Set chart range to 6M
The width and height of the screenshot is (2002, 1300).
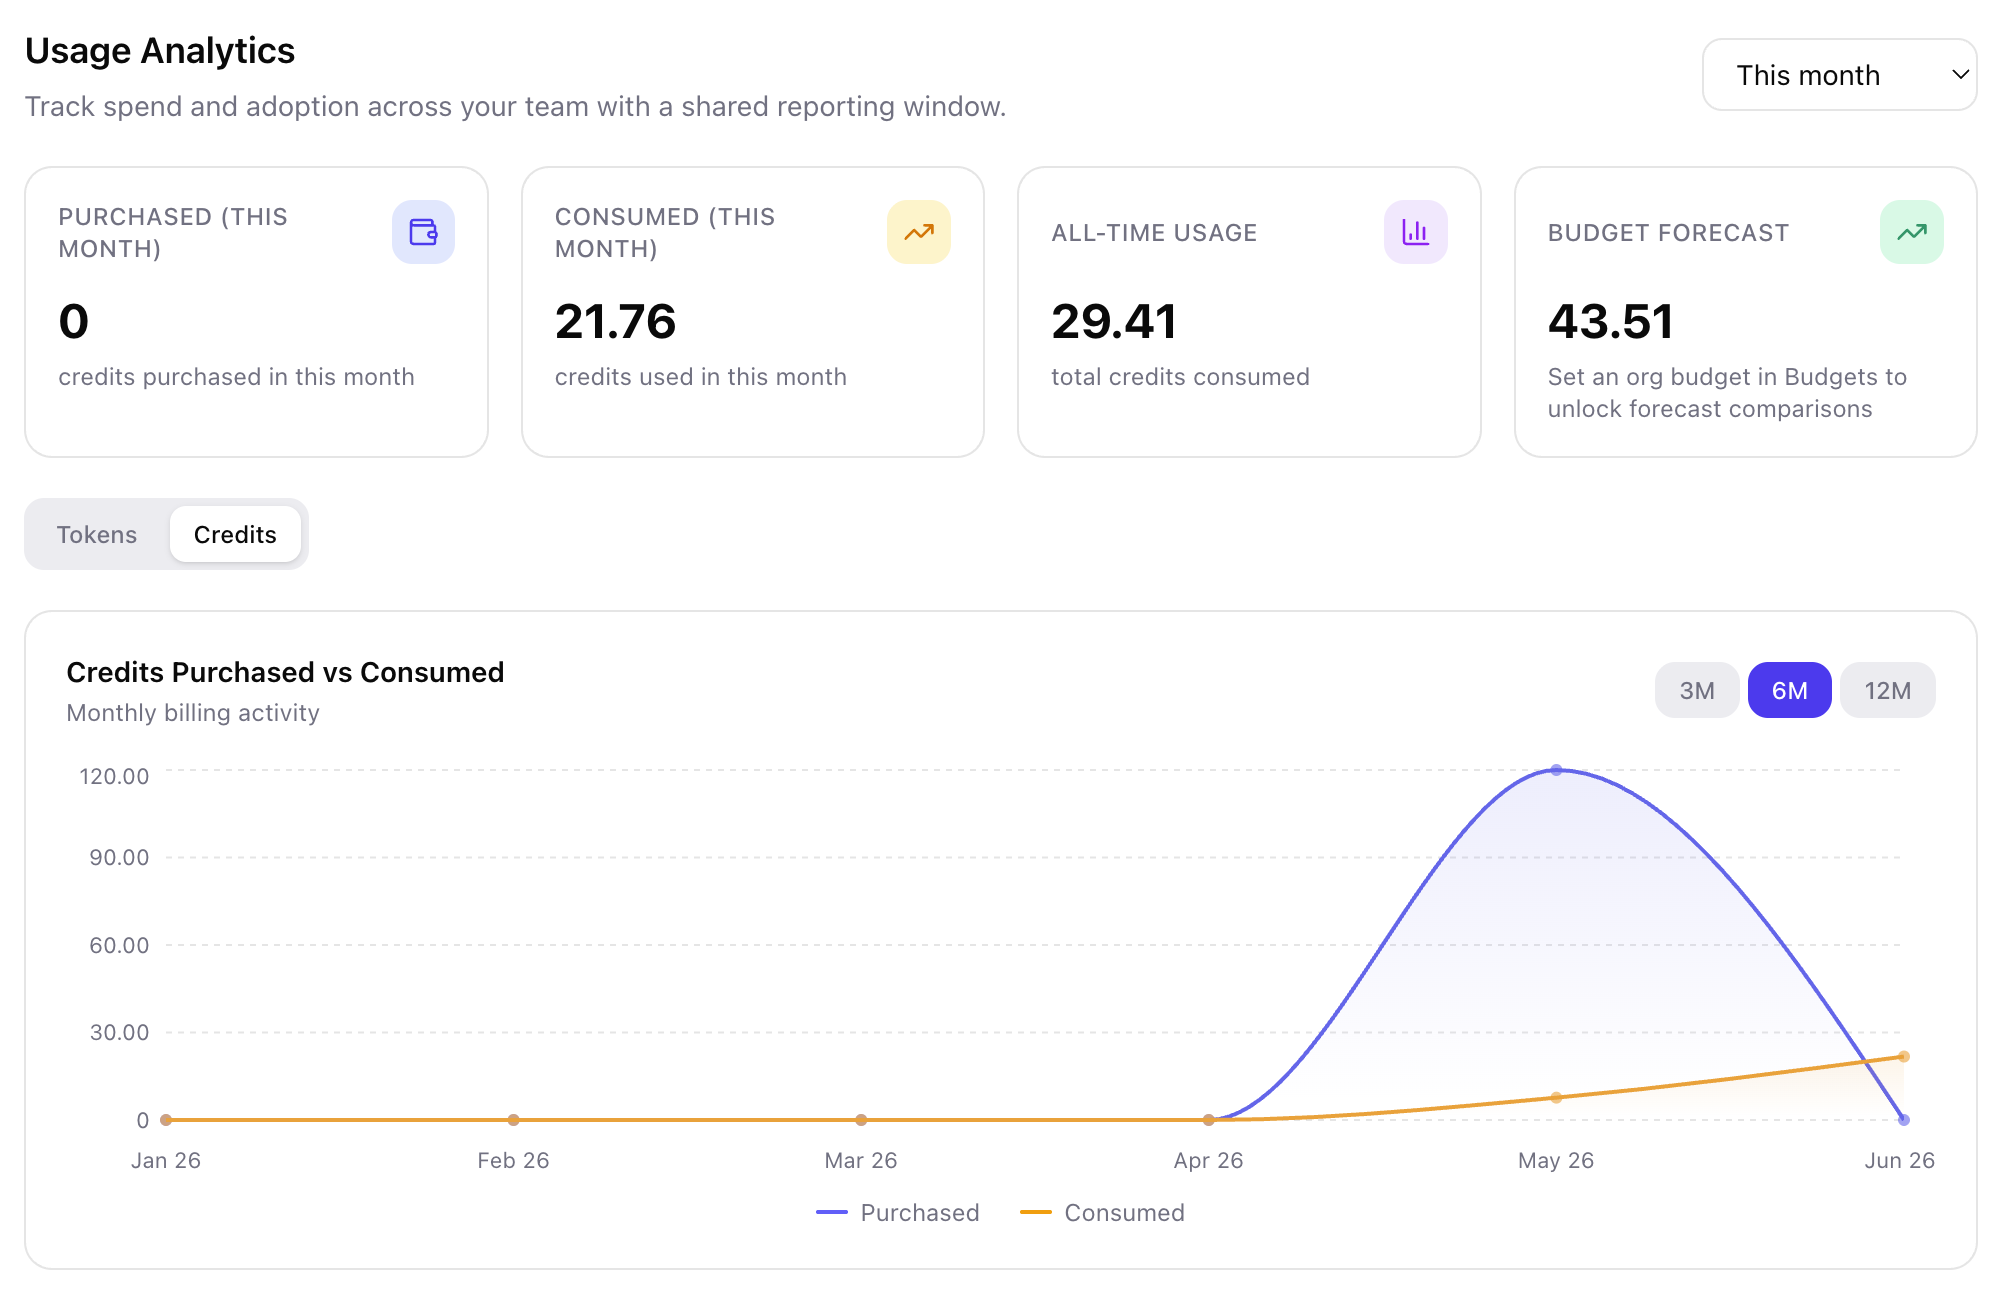click(x=1789, y=690)
